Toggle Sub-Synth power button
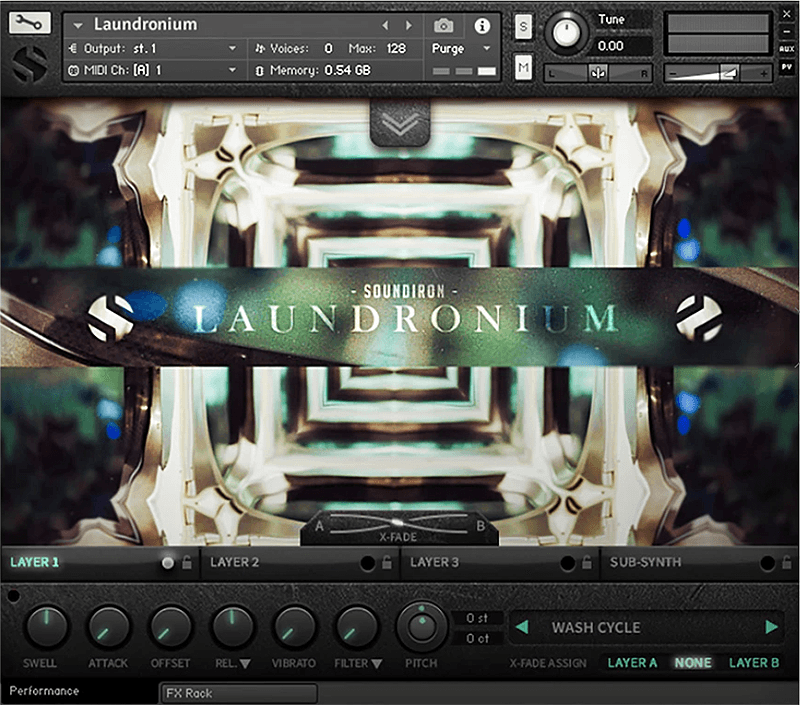 [x=767, y=563]
